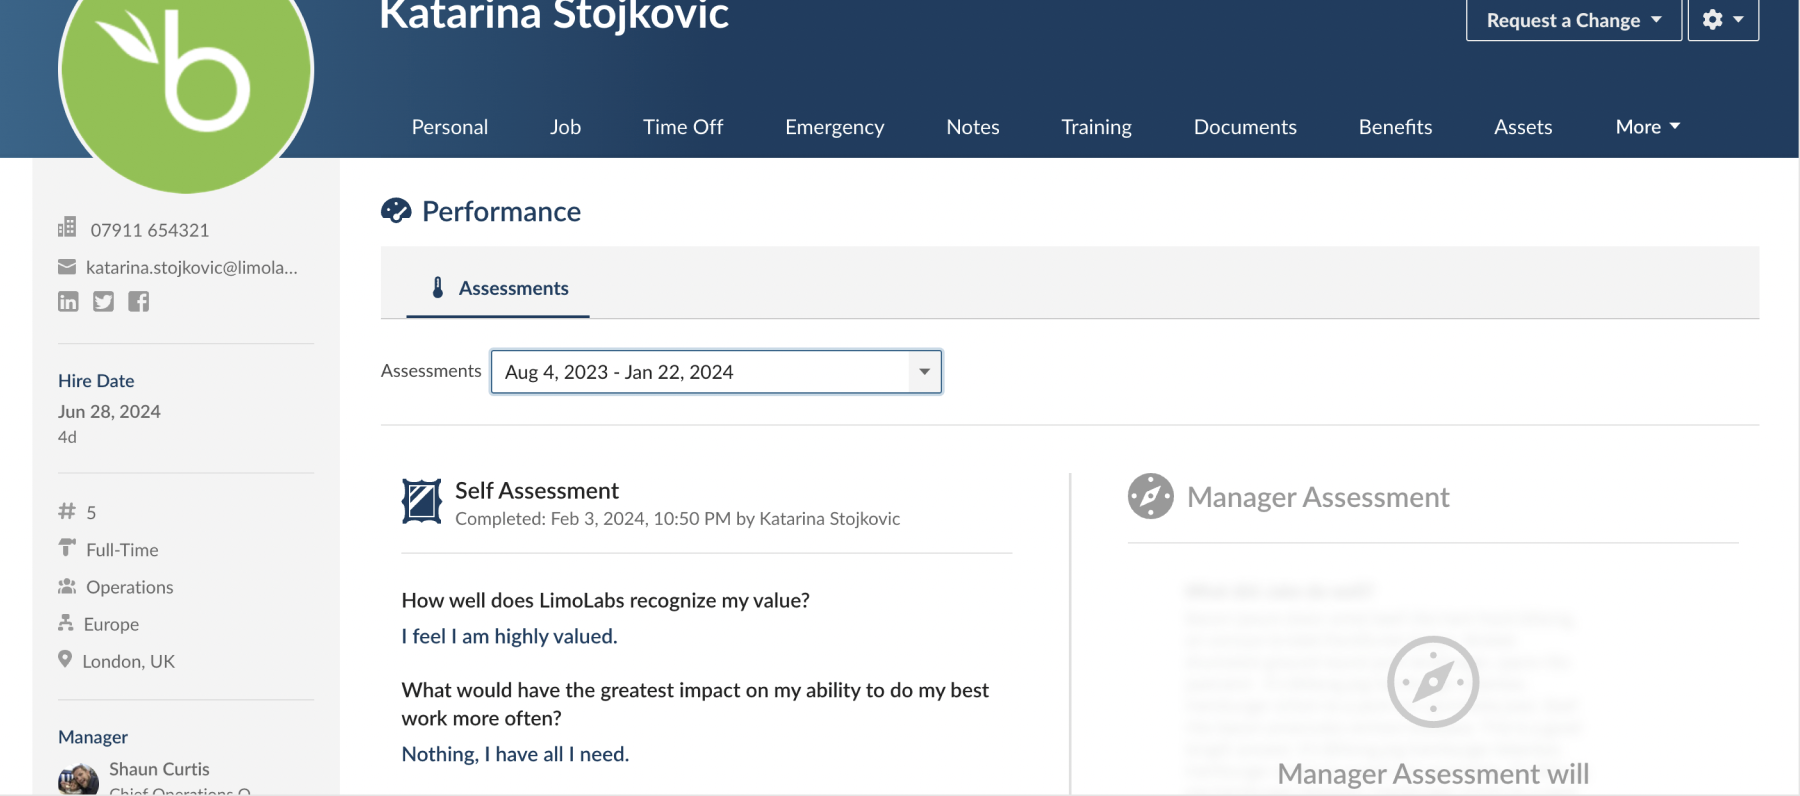The image size is (1800, 796).
Task: Click the large compass icon over blurred text
Action: pos(1433,682)
